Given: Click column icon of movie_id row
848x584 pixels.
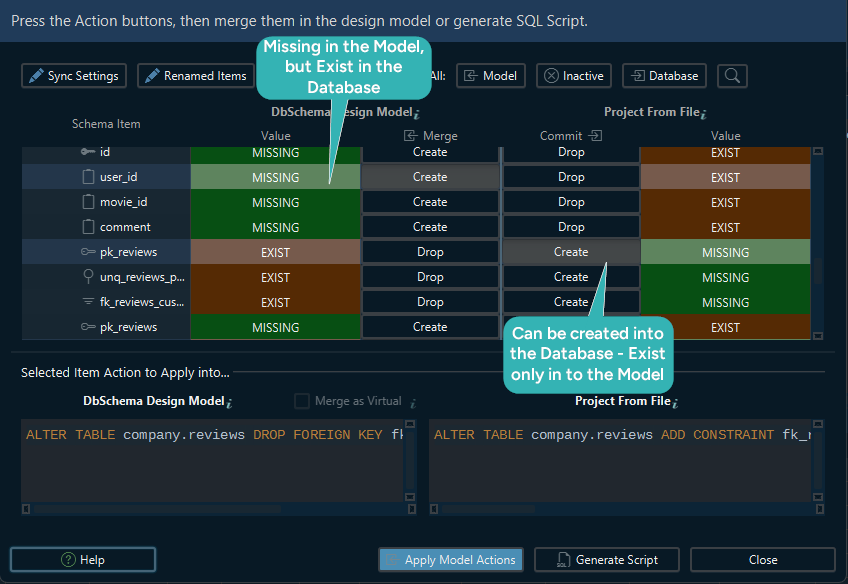Looking at the screenshot, I should click(x=88, y=202).
